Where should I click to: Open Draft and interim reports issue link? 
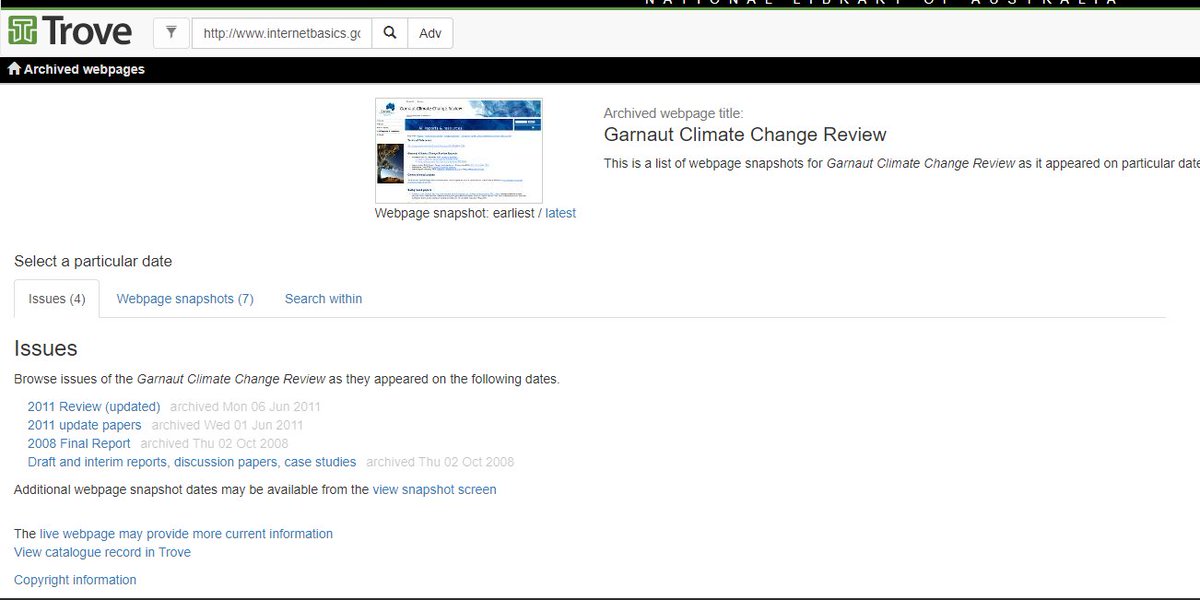192,462
